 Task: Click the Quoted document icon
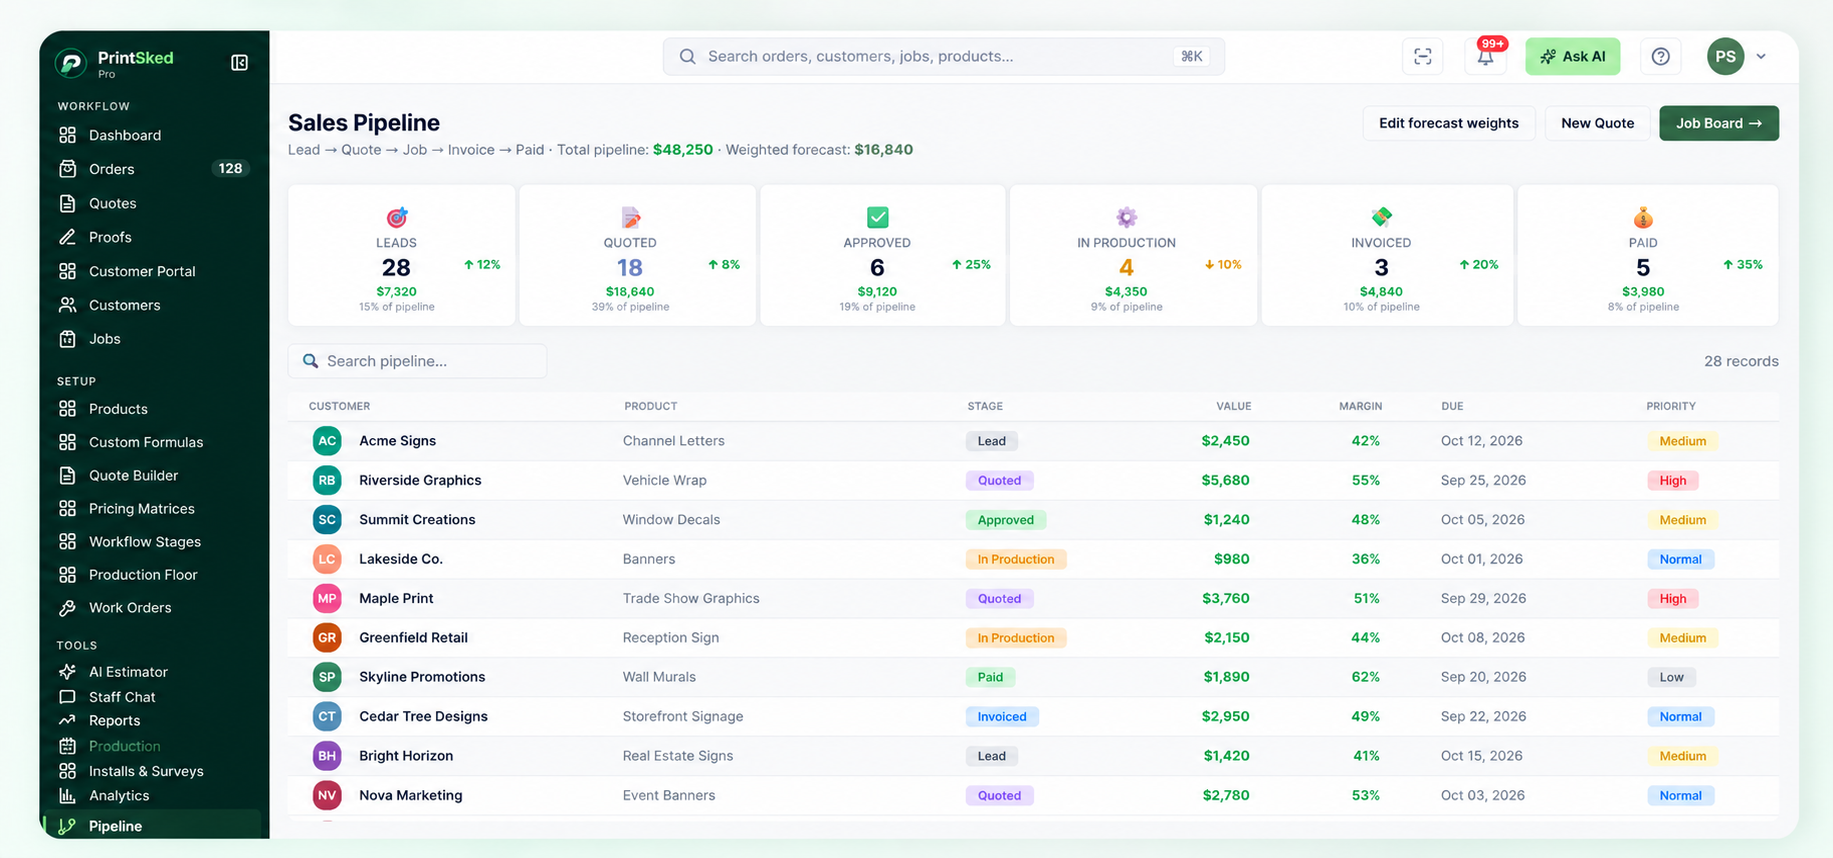[630, 217]
